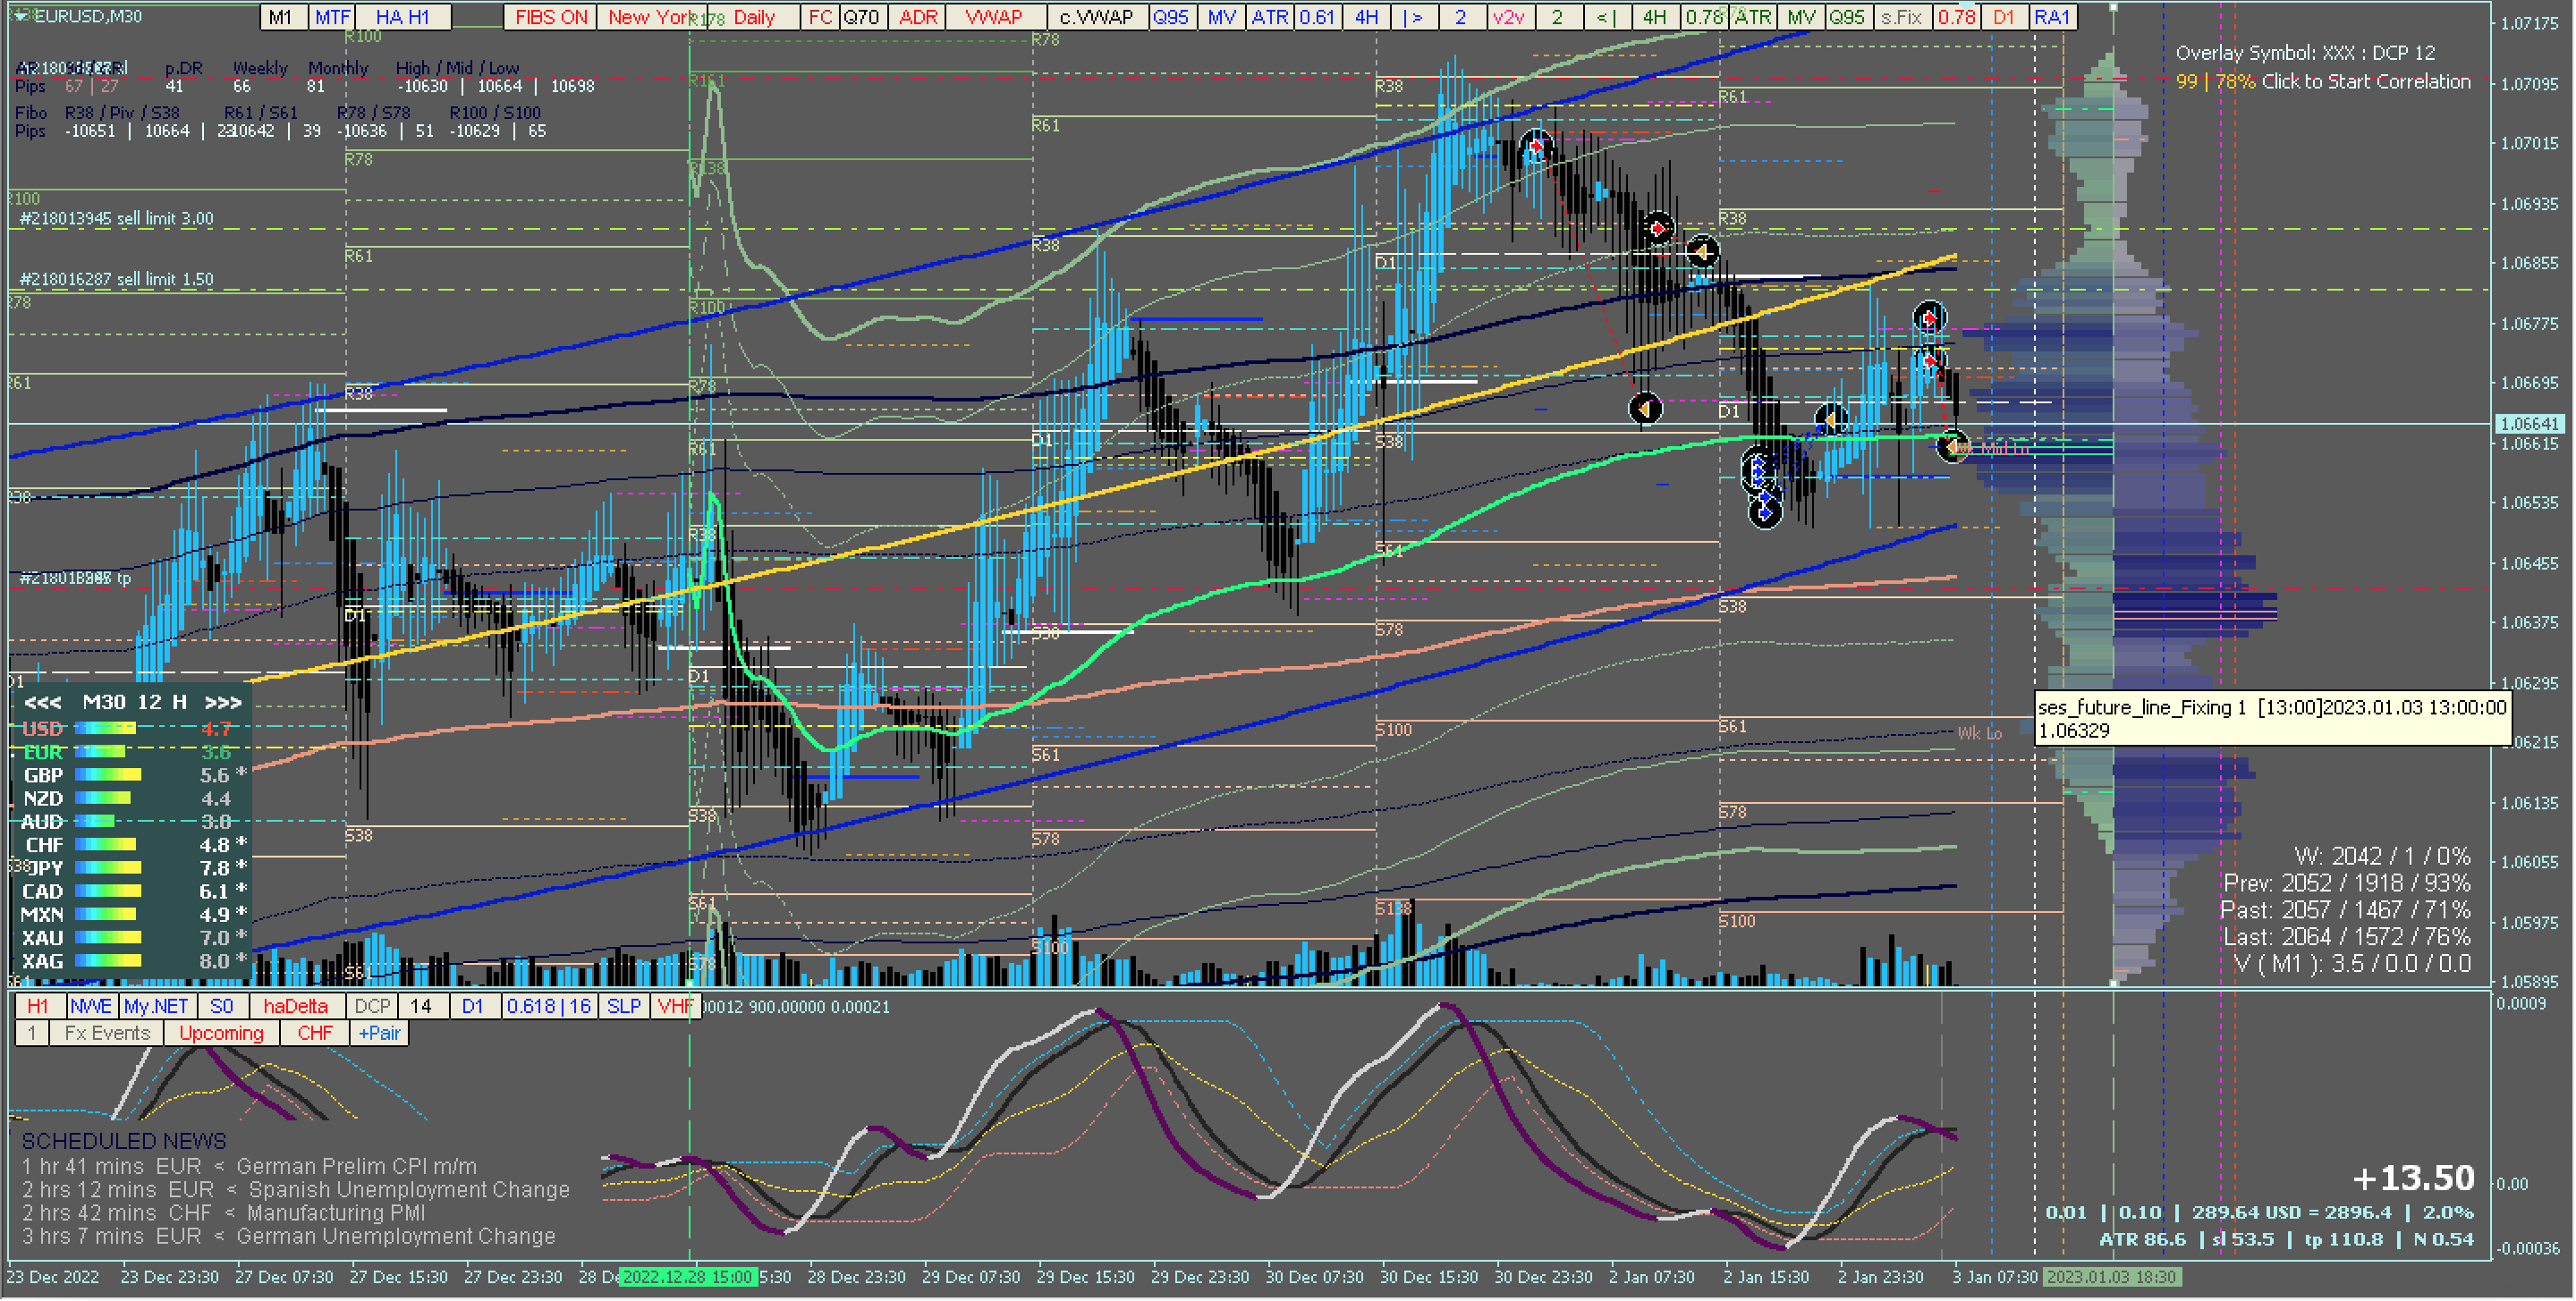Click the sell limit 3.00 order line label

[116, 218]
